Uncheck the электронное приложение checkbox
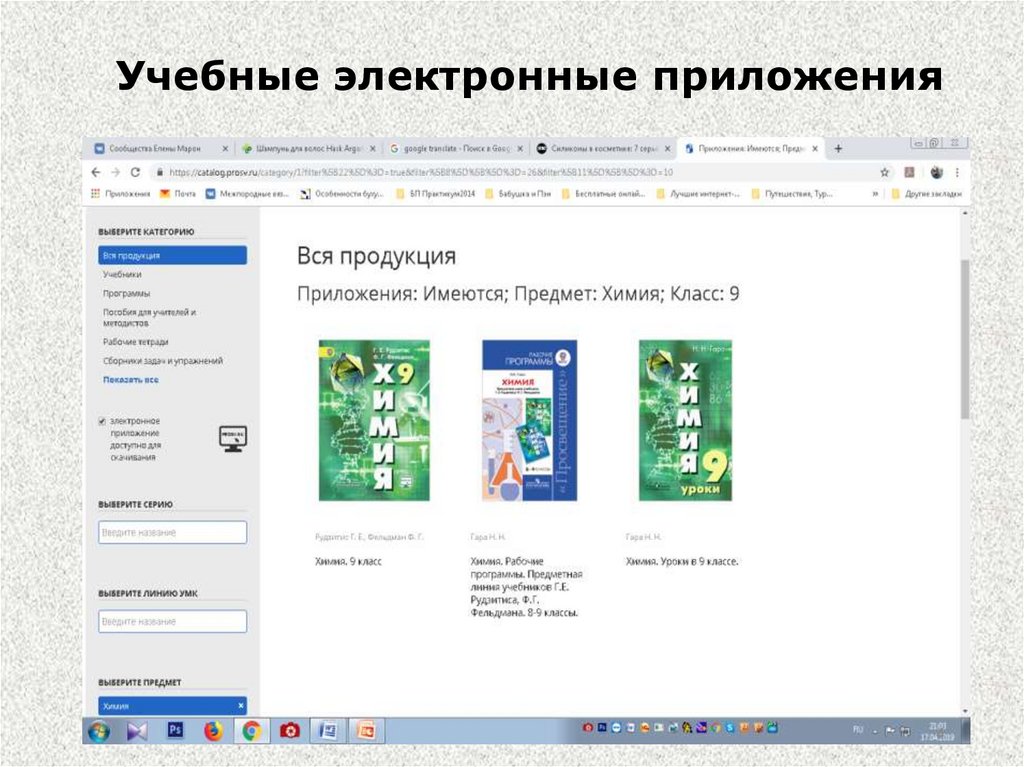 (x=102, y=422)
